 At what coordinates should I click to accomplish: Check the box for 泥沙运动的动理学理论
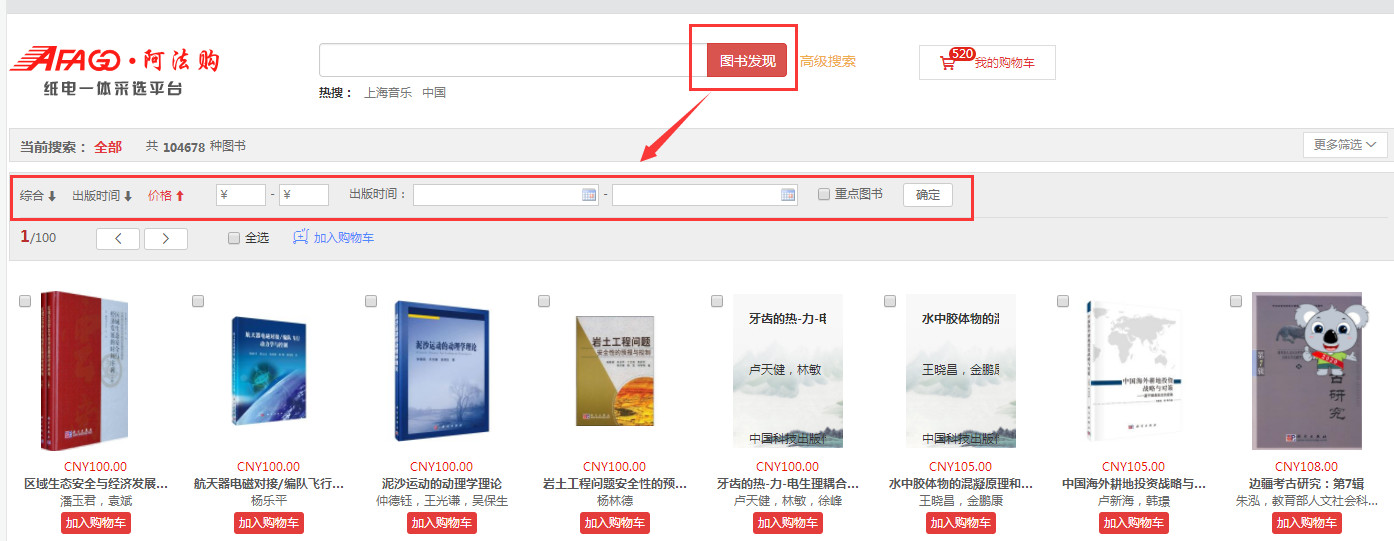tap(371, 301)
